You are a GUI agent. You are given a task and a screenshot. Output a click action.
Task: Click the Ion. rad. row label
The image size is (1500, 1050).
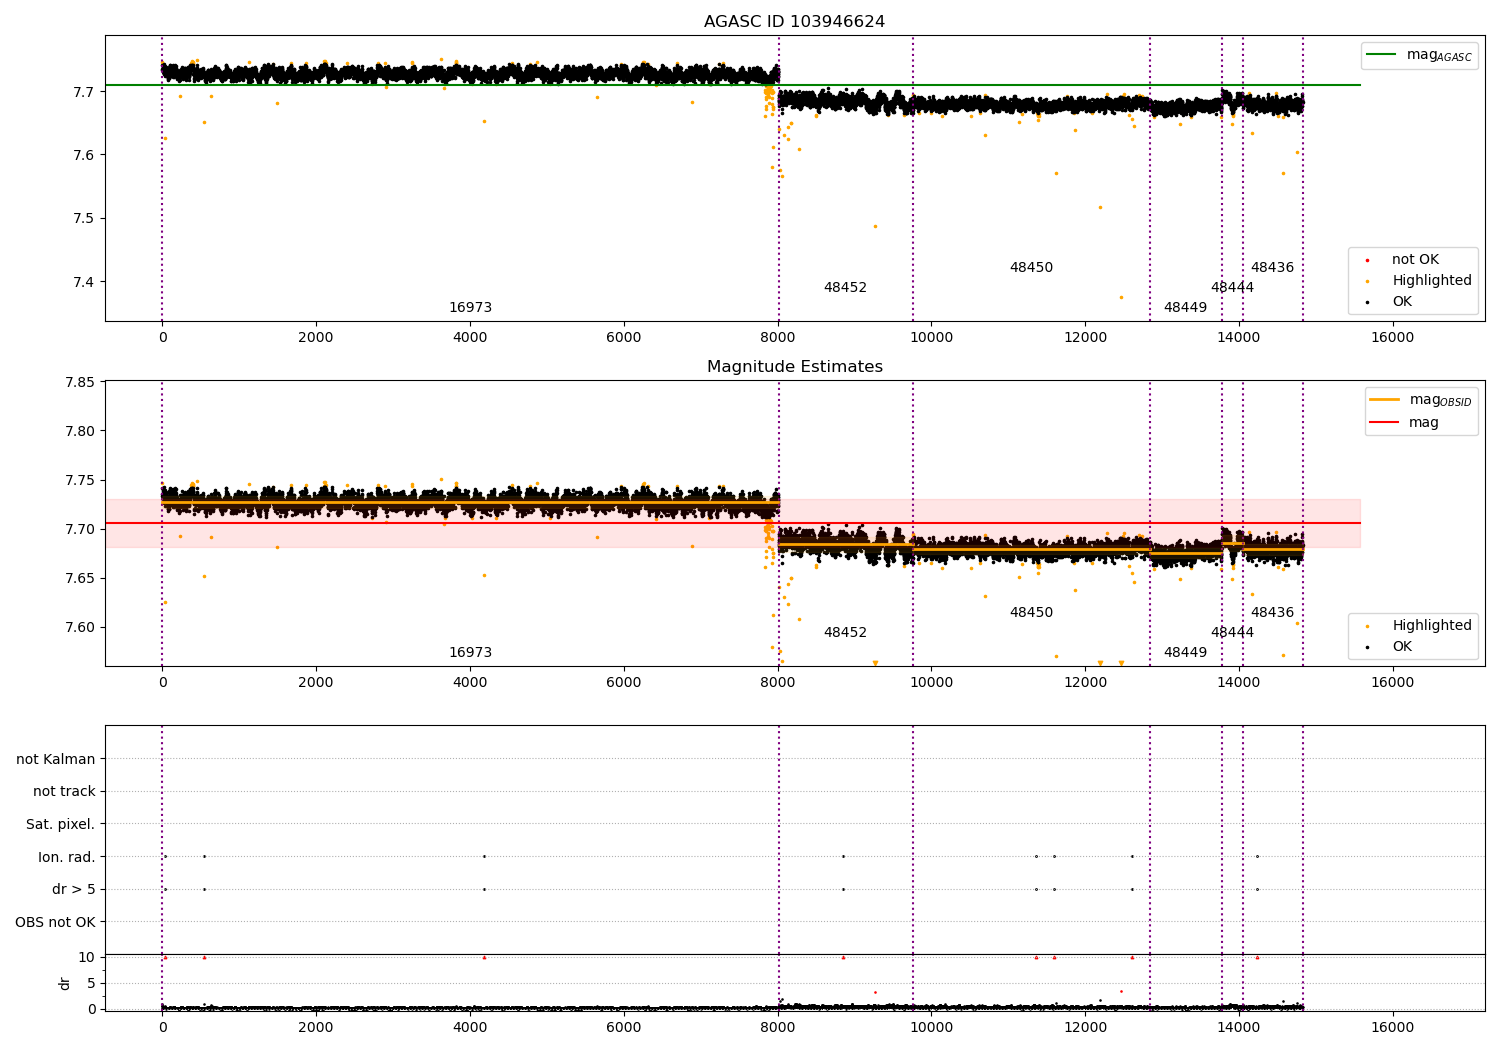click(67, 857)
